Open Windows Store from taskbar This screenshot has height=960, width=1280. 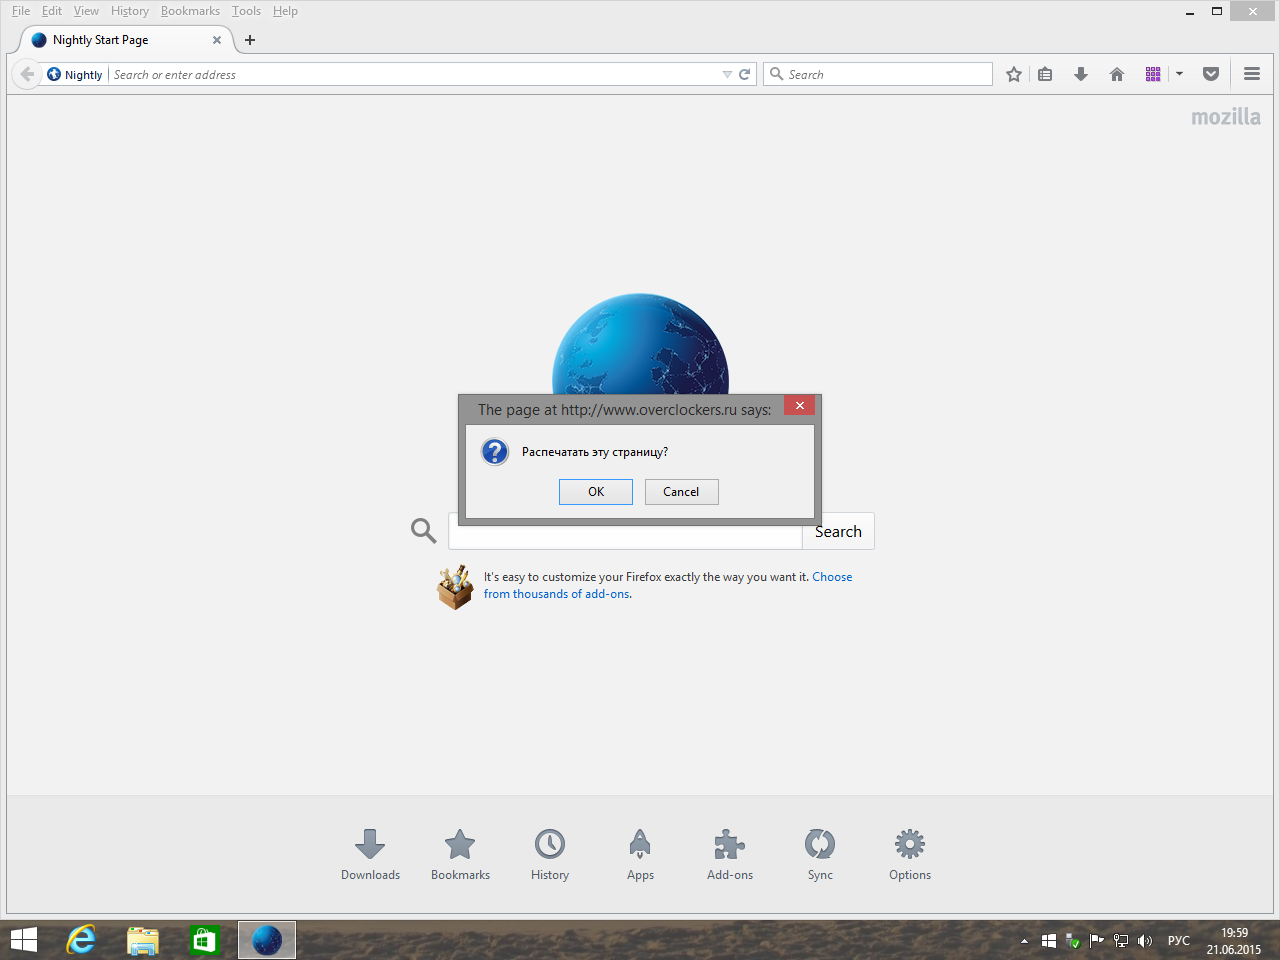(x=205, y=940)
